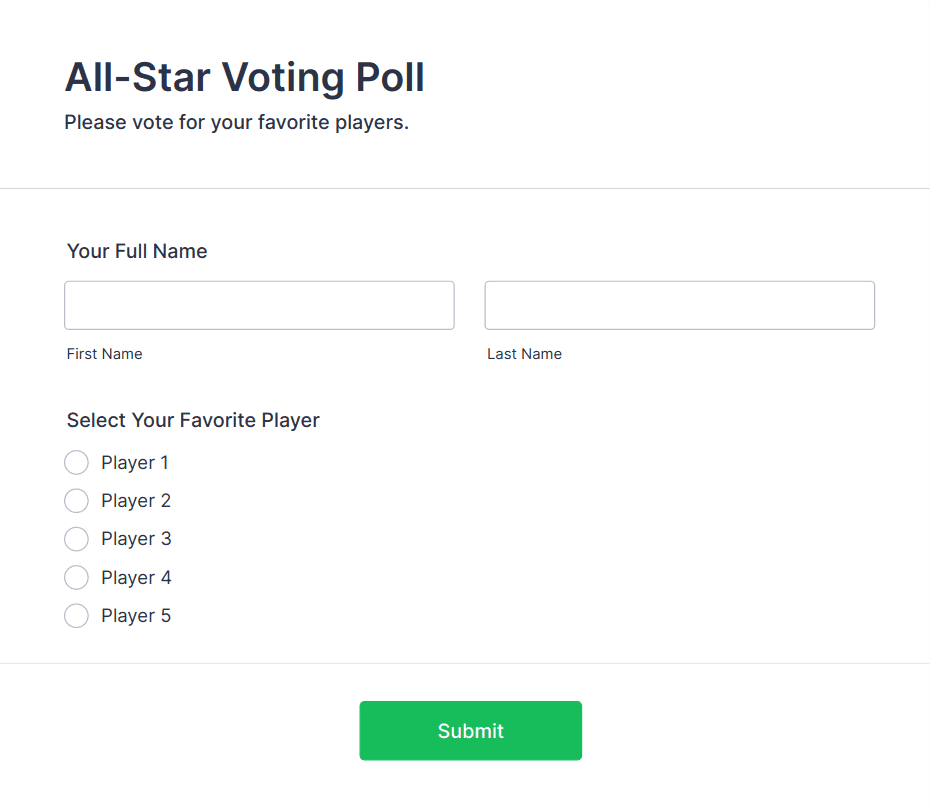The image size is (930, 810).
Task: Click the 'Select Your Favorite Player' question label
Action: click(x=193, y=420)
